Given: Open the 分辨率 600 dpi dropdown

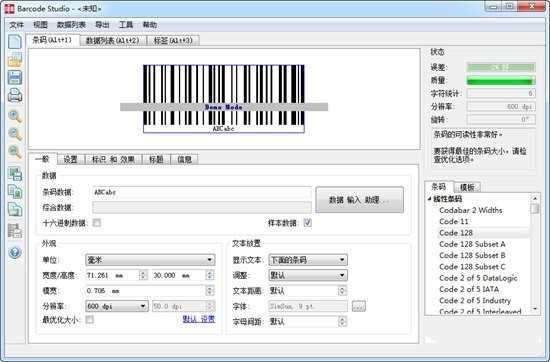Looking at the screenshot, I should (x=116, y=306).
